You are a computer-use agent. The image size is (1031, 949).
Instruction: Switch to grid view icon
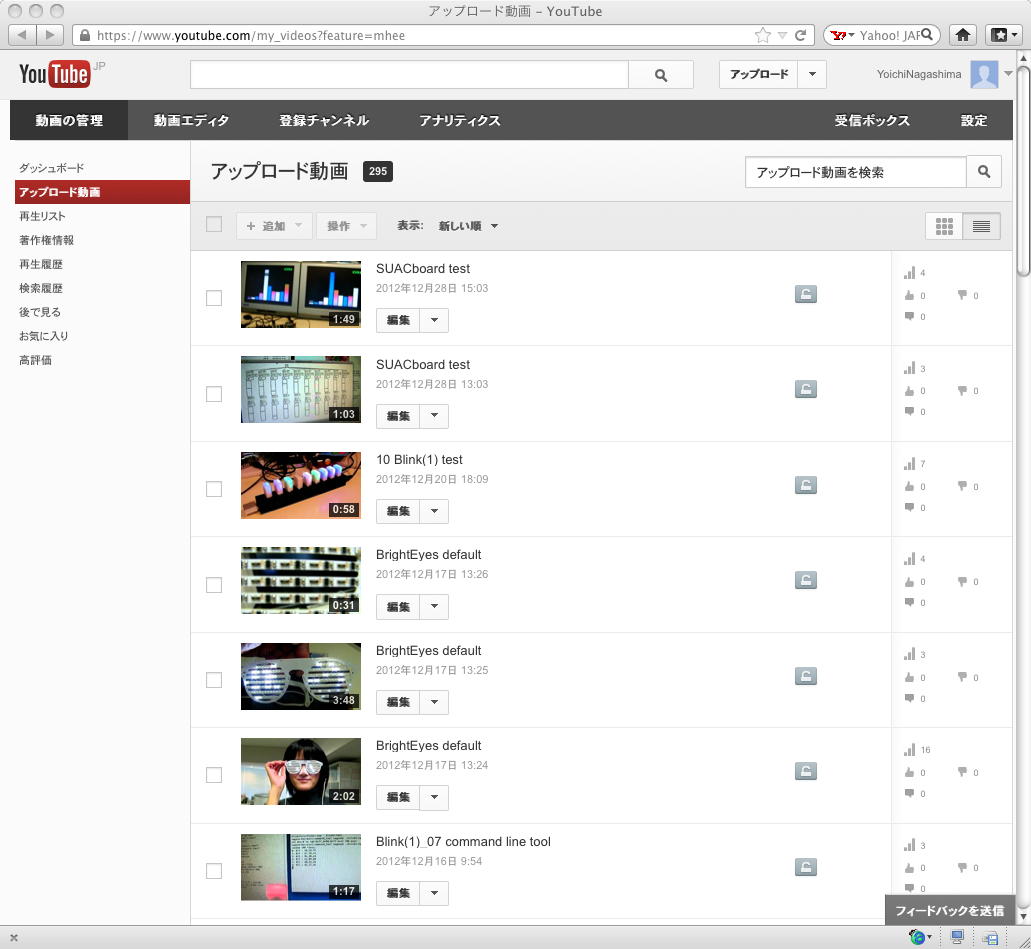[944, 226]
